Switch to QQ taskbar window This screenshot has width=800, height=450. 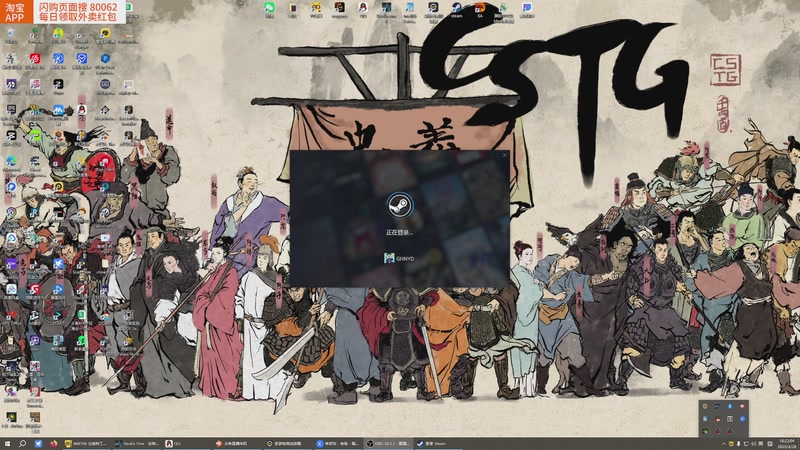tap(186, 444)
